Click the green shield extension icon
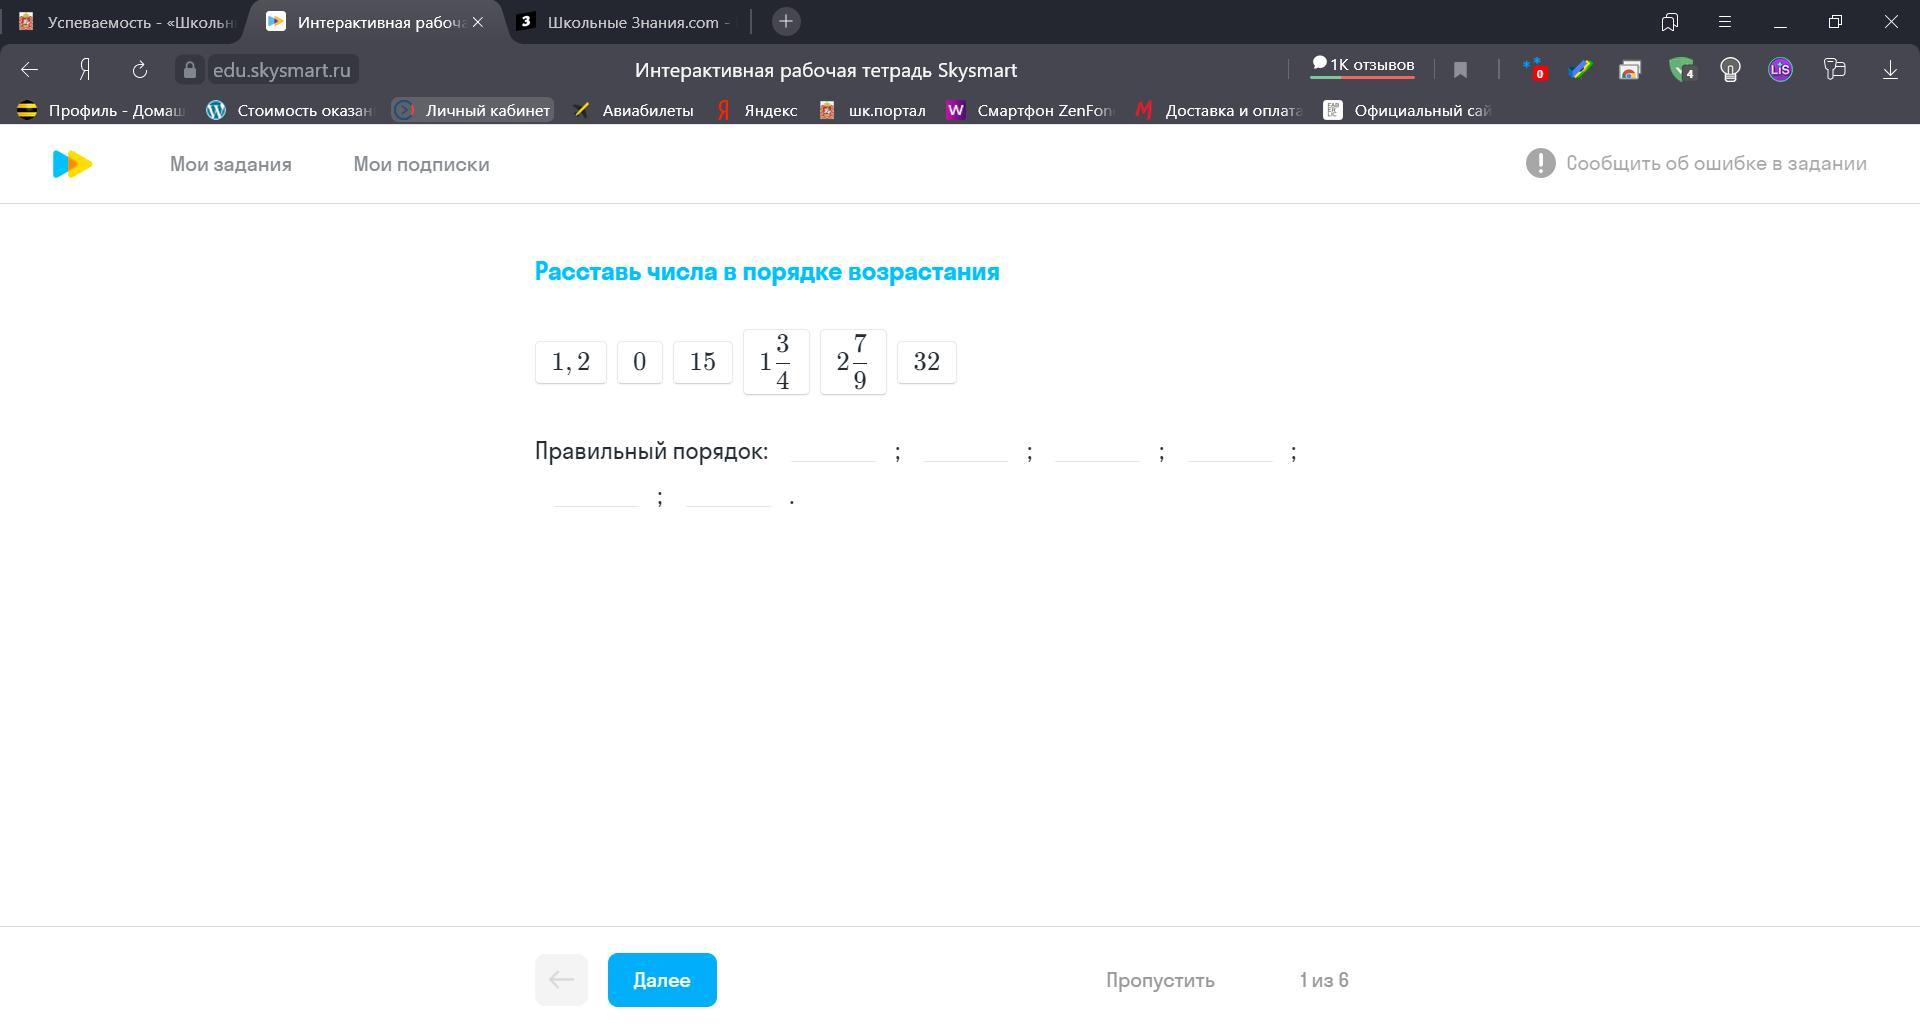 pyautogui.click(x=1681, y=70)
